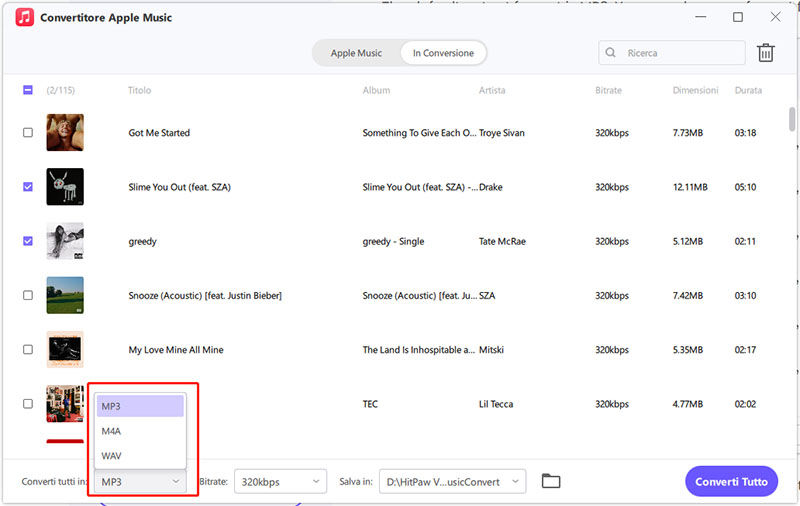The width and height of the screenshot is (800, 506).
Task: Click artist name 'Drake'
Action: [x=491, y=187]
